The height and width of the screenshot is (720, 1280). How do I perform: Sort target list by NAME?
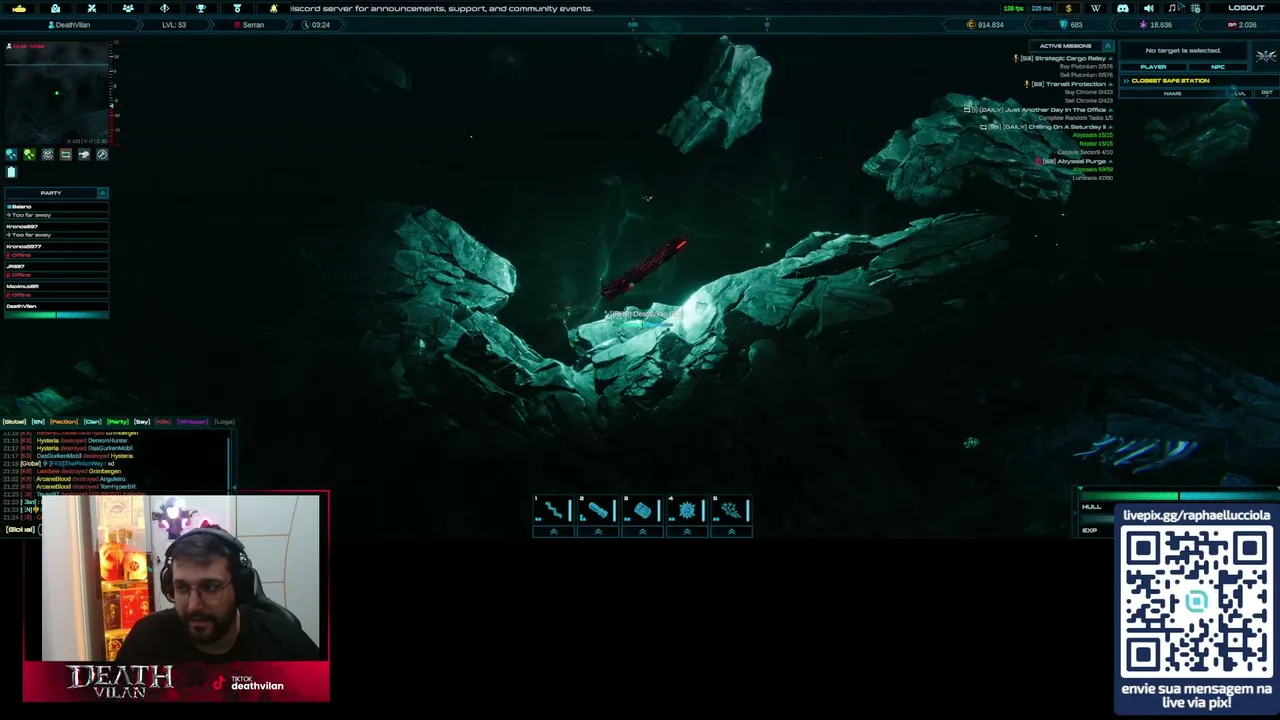pyautogui.click(x=1173, y=93)
